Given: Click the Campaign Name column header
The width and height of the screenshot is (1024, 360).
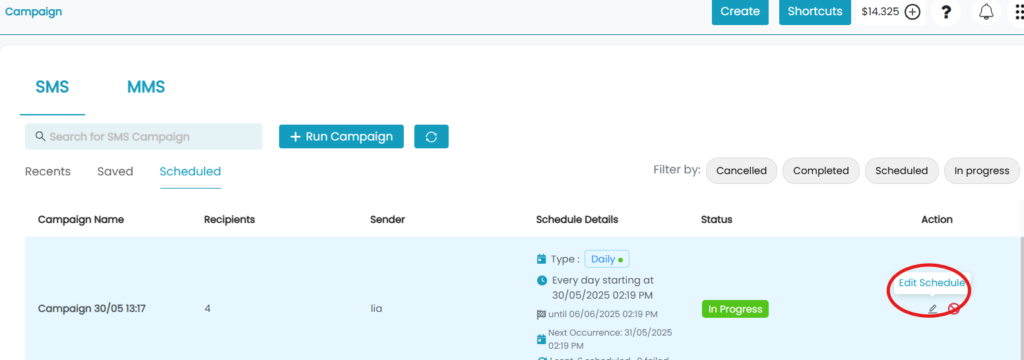Looking at the screenshot, I should coord(80,220).
